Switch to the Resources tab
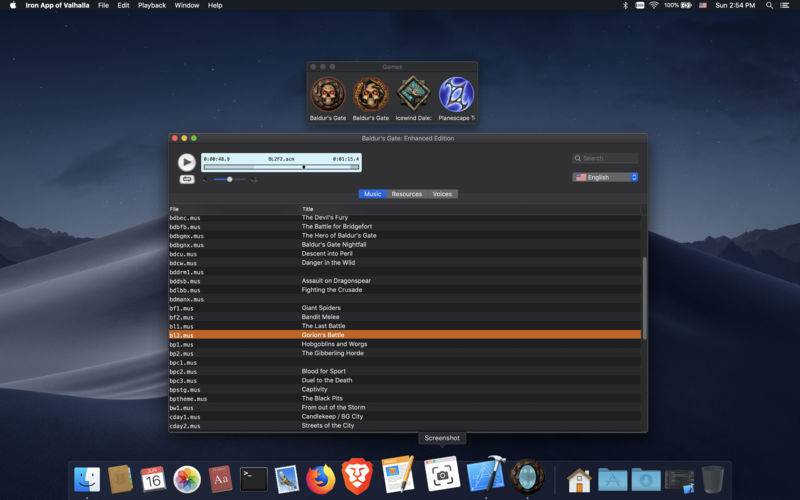Screen dimensions: 800x500 point(407,194)
